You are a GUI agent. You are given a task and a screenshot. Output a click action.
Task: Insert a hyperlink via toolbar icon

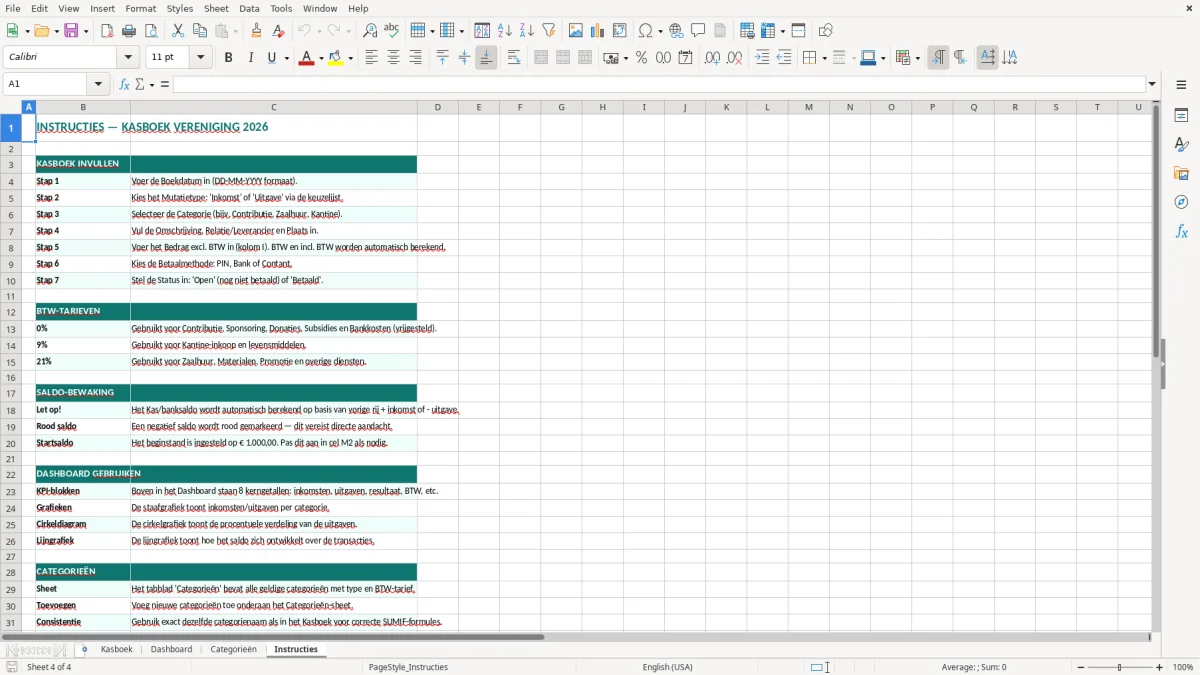click(x=676, y=31)
